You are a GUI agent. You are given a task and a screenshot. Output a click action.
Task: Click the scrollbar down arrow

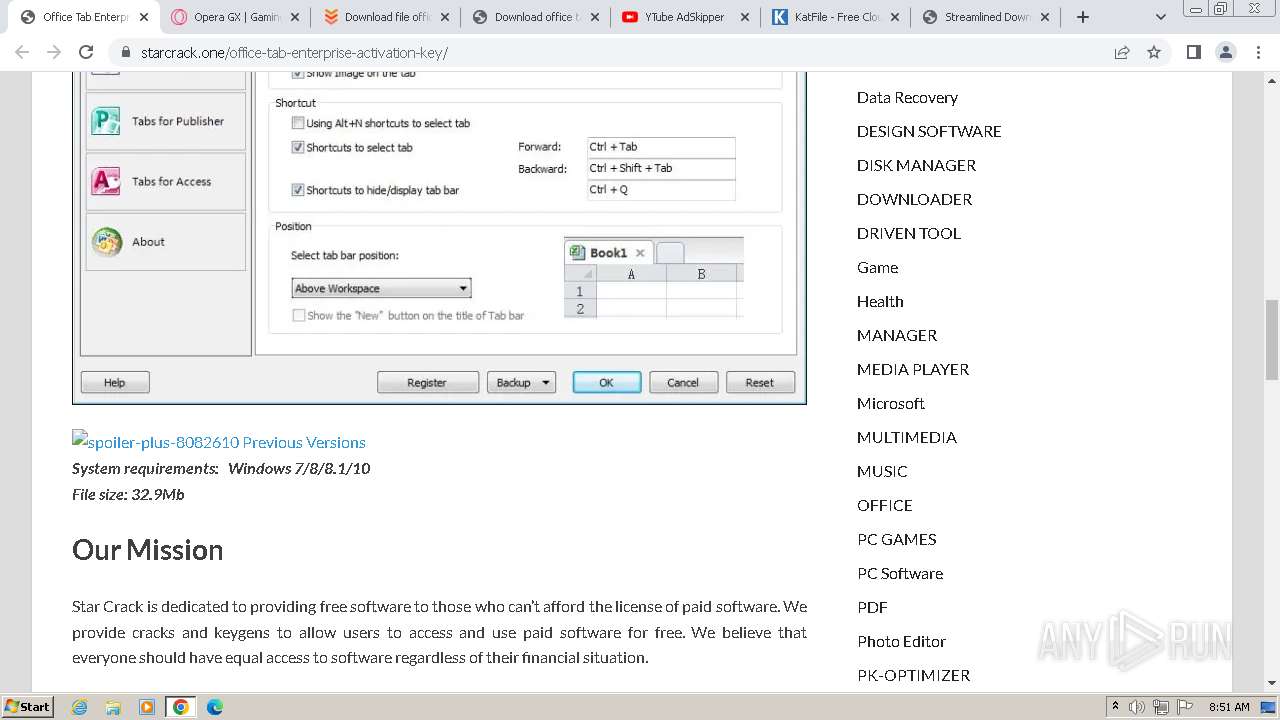1272,684
